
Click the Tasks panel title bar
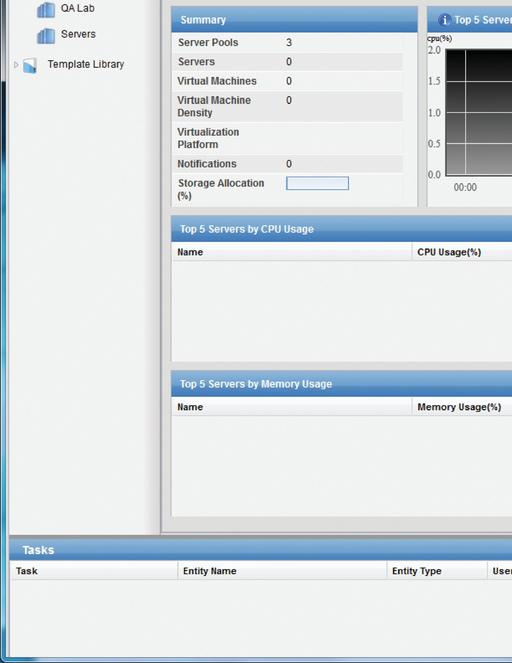pyautogui.click(x=260, y=550)
